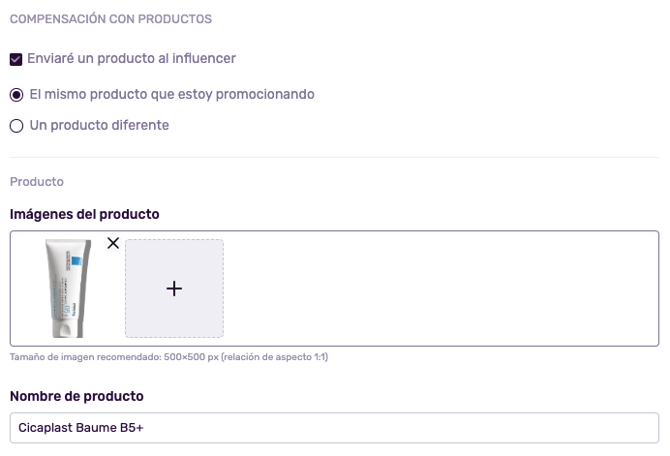670x456 pixels.
Task: Select the El mismo producto radio button
Action: coord(16,95)
